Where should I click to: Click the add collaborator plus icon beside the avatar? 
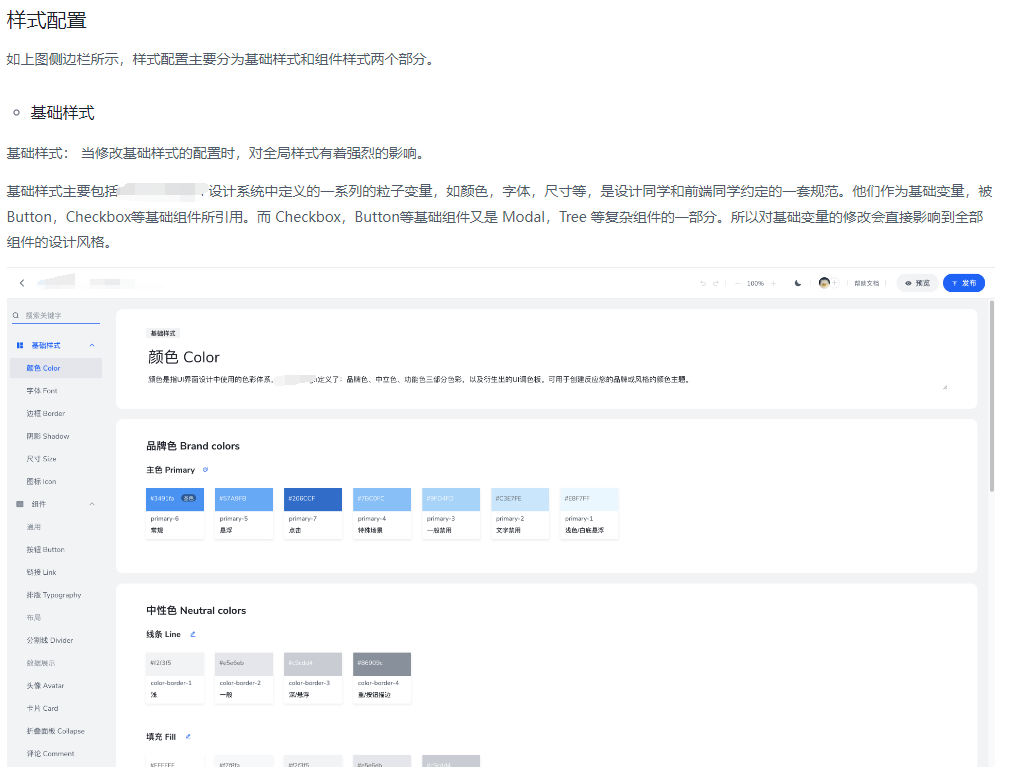(x=835, y=283)
